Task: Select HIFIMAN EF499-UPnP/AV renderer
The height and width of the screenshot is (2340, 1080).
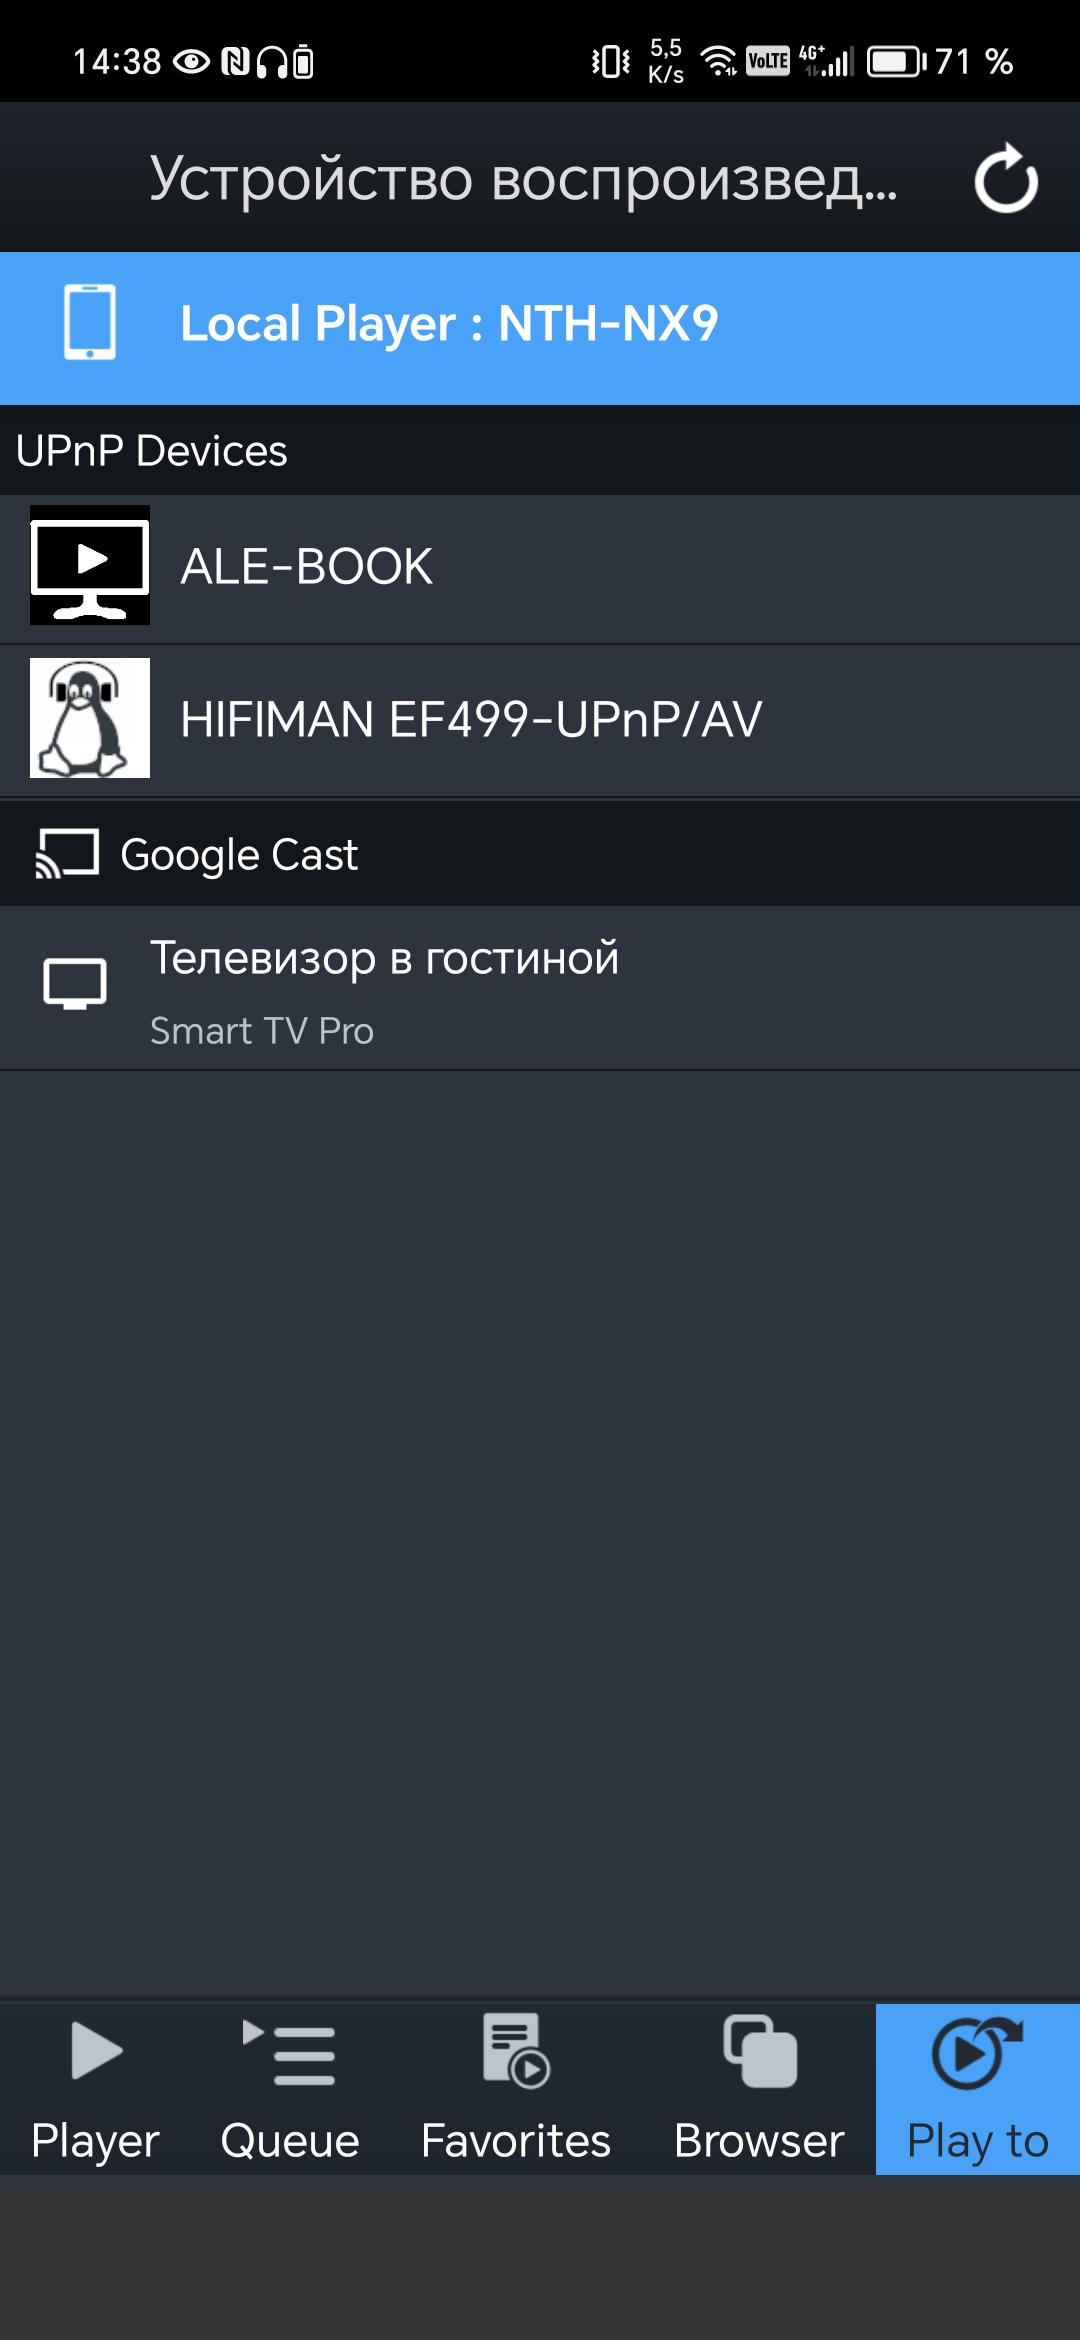Action: point(471,720)
